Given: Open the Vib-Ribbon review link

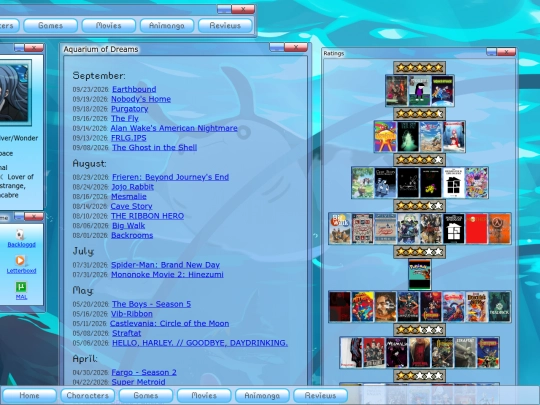Looking at the screenshot, I should [132, 314].
